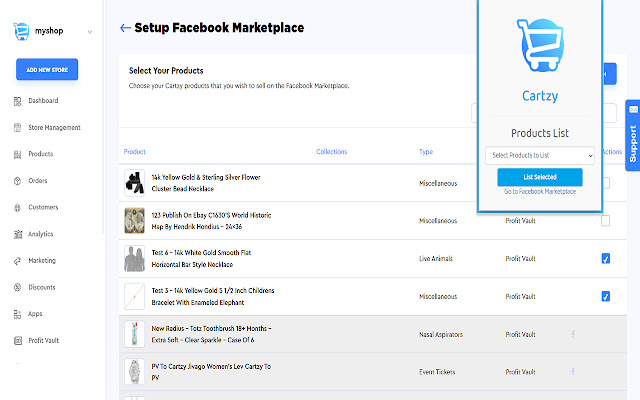
Task: Sort by the Collections column header
Action: (x=331, y=152)
